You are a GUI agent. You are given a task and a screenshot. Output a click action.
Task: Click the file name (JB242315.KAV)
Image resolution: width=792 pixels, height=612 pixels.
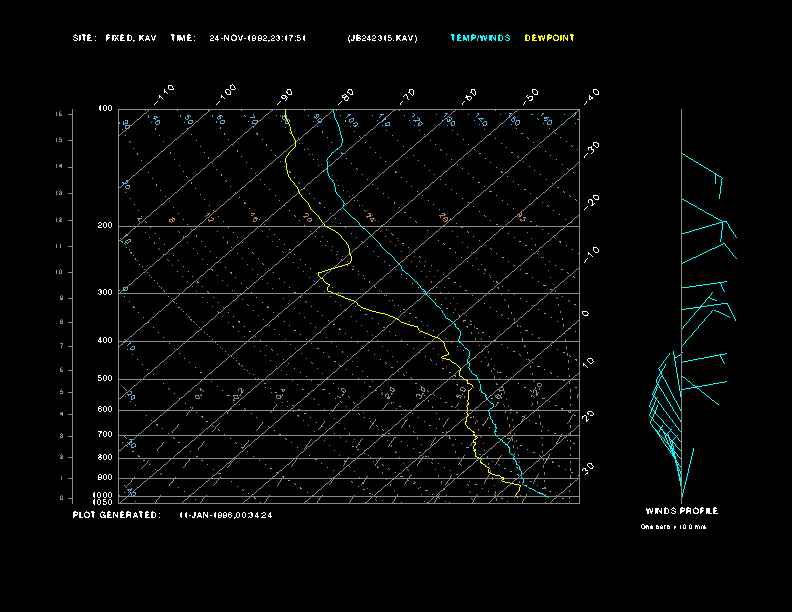pyautogui.click(x=383, y=38)
